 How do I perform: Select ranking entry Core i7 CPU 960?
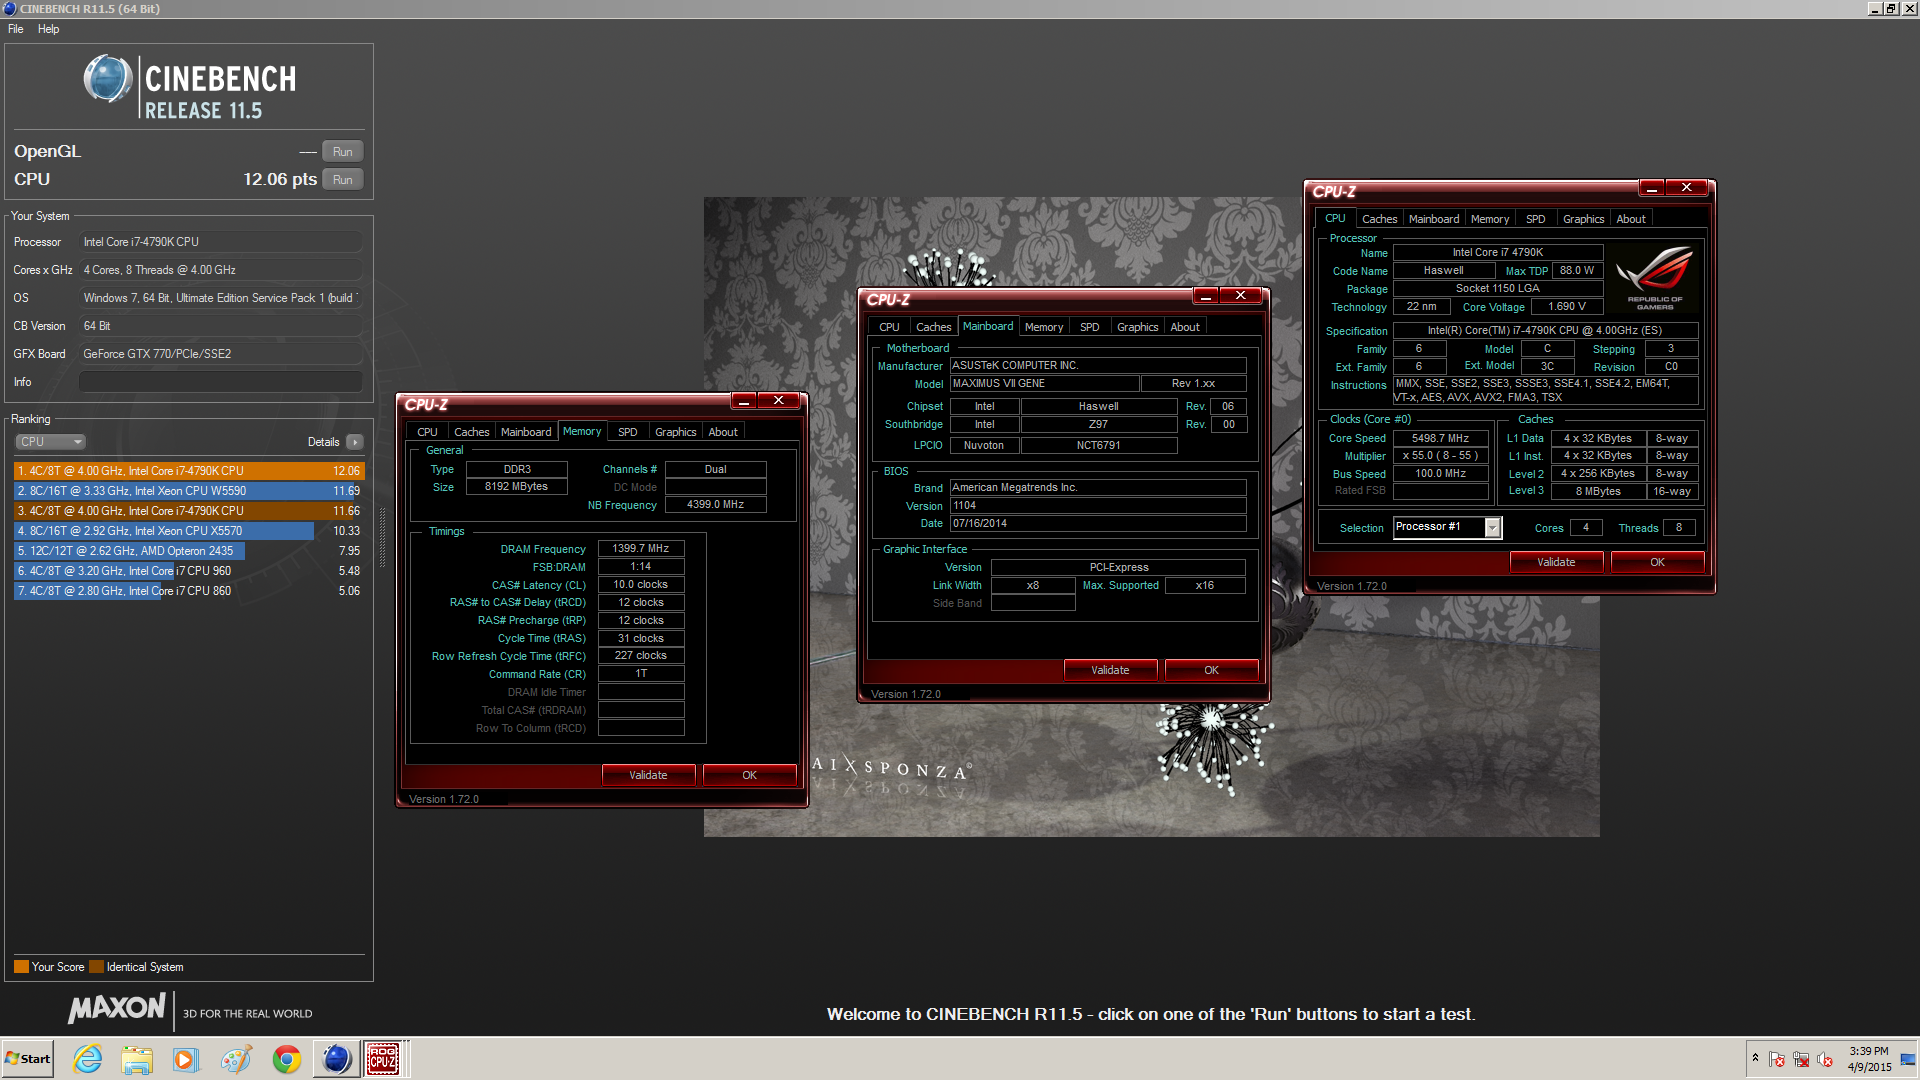(189, 571)
